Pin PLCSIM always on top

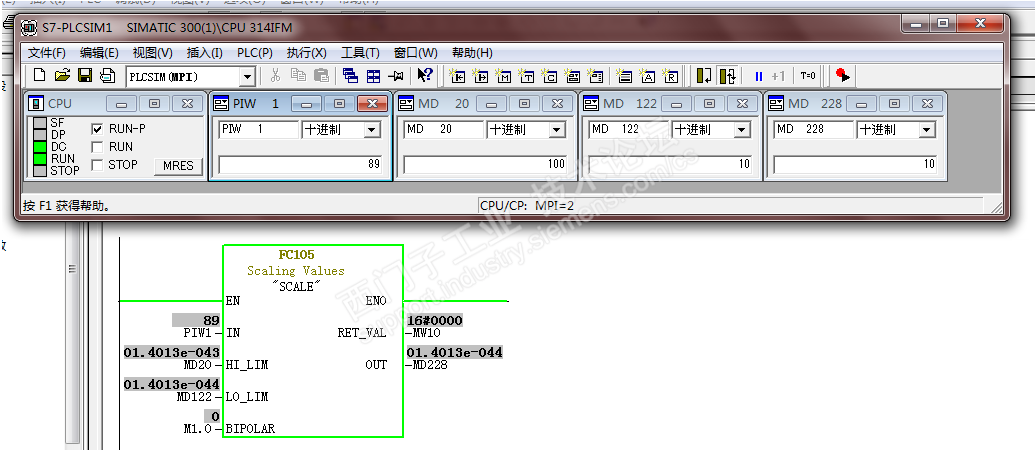pos(396,76)
